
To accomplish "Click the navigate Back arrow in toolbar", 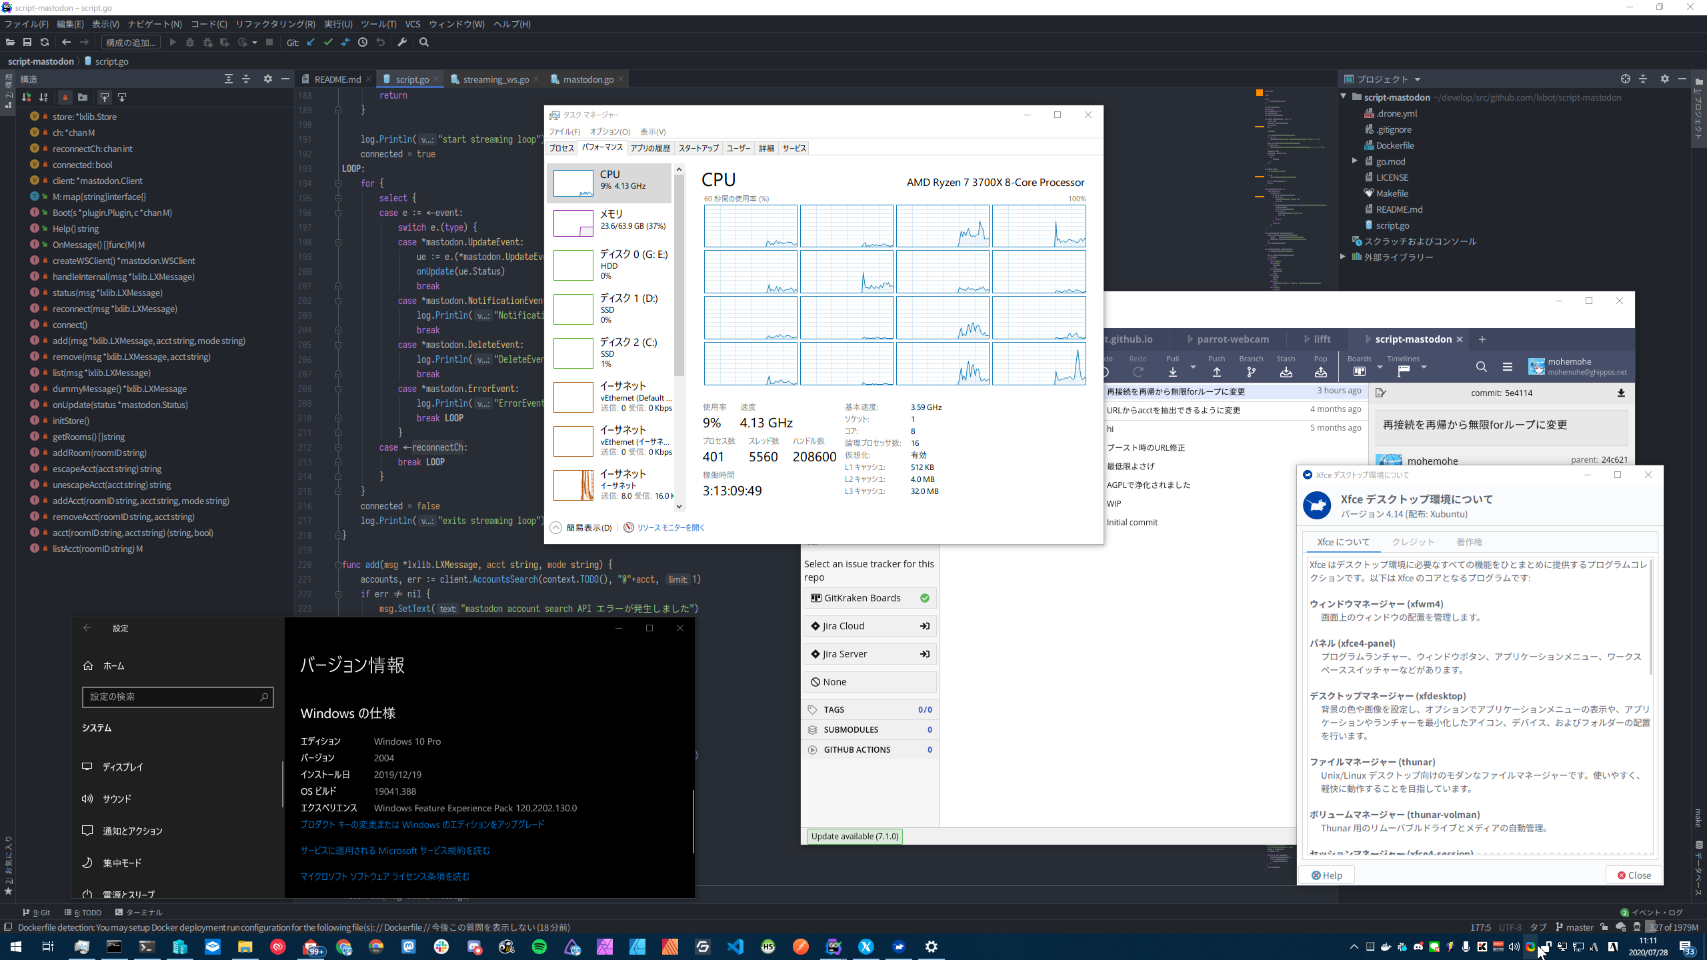I will point(66,42).
